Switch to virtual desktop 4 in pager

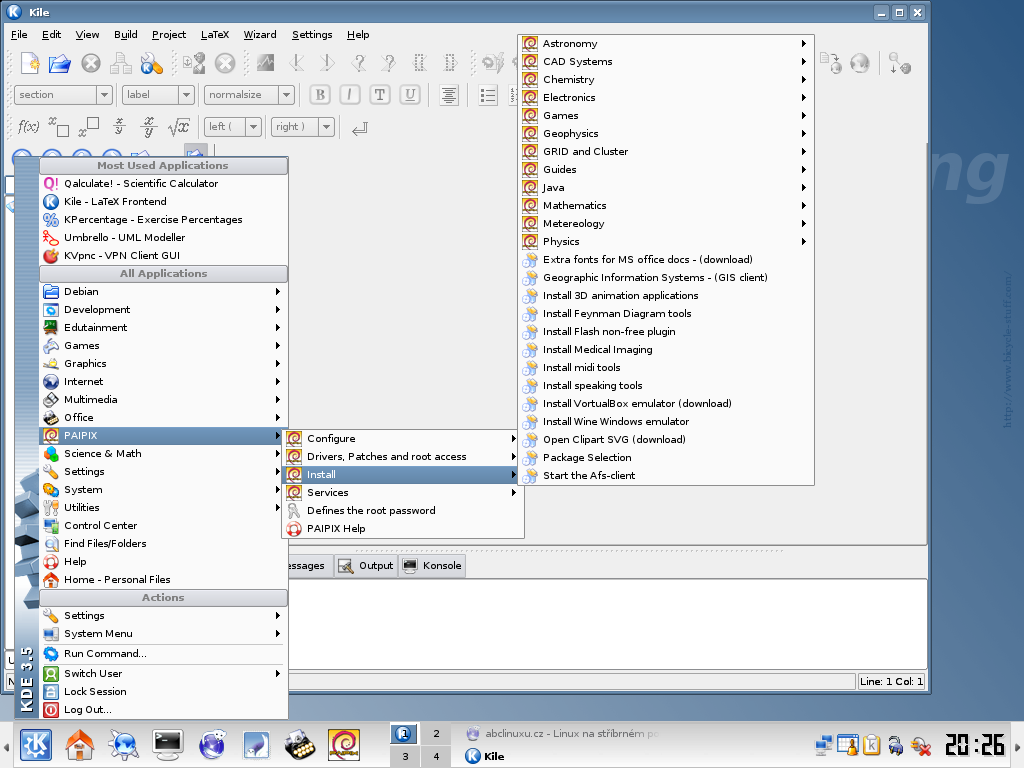pyautogui.click(x=436, y=756)
